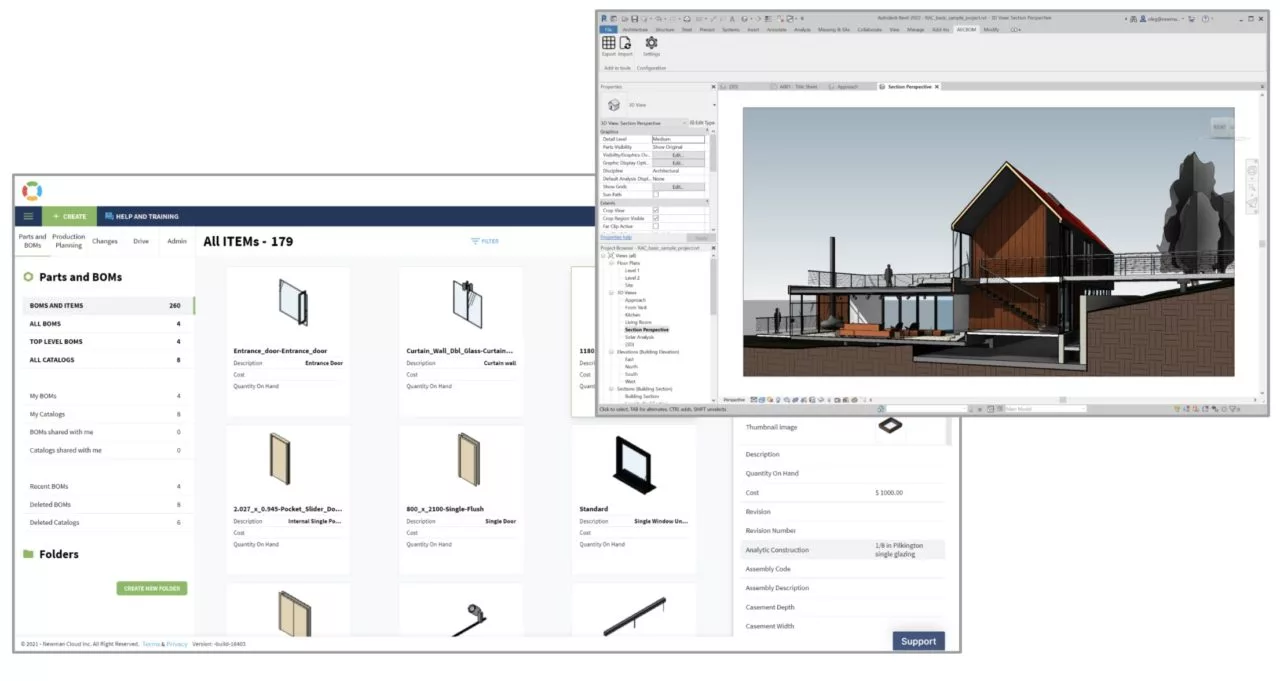Click the 3D View cube icon in Properties
The width and height of the screenshot is (1280, 681).
coord(614,104)
